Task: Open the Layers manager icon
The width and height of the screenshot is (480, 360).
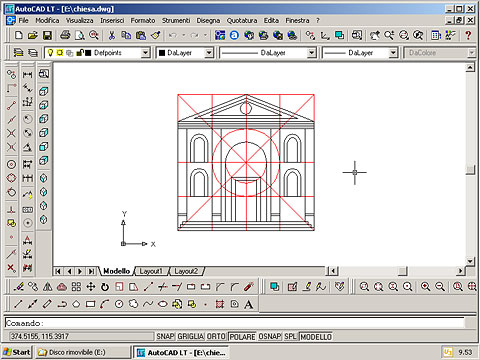Action: click(18, 53)
